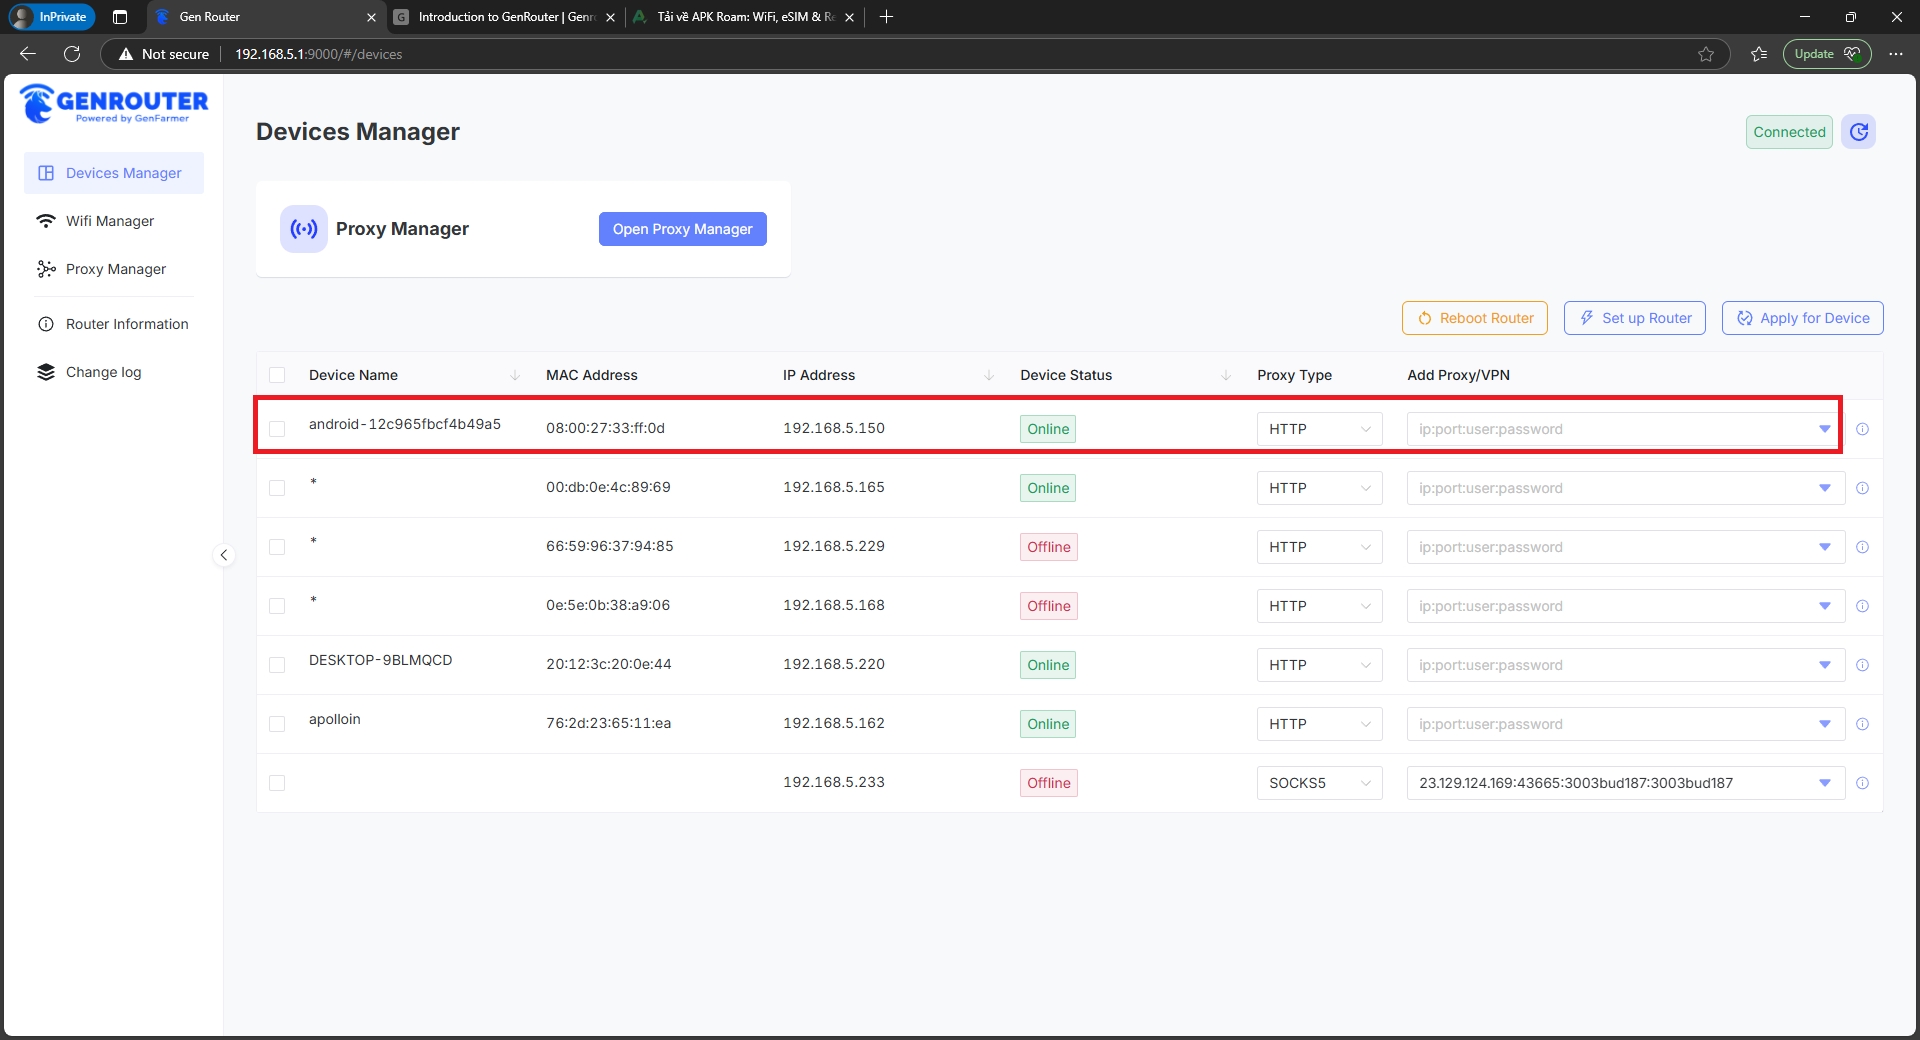The image size is (1920, 1040).
Task: Expand proxy list arrow for apolloin row
Action: [x=1824, y=724]
